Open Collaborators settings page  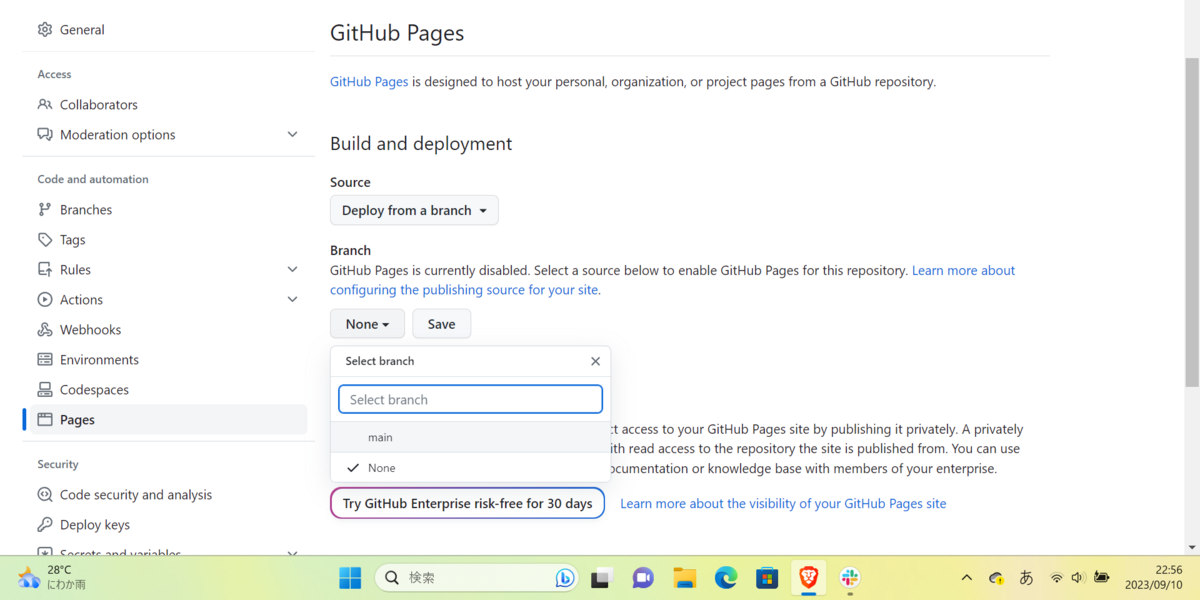click(x=99, y=104)
